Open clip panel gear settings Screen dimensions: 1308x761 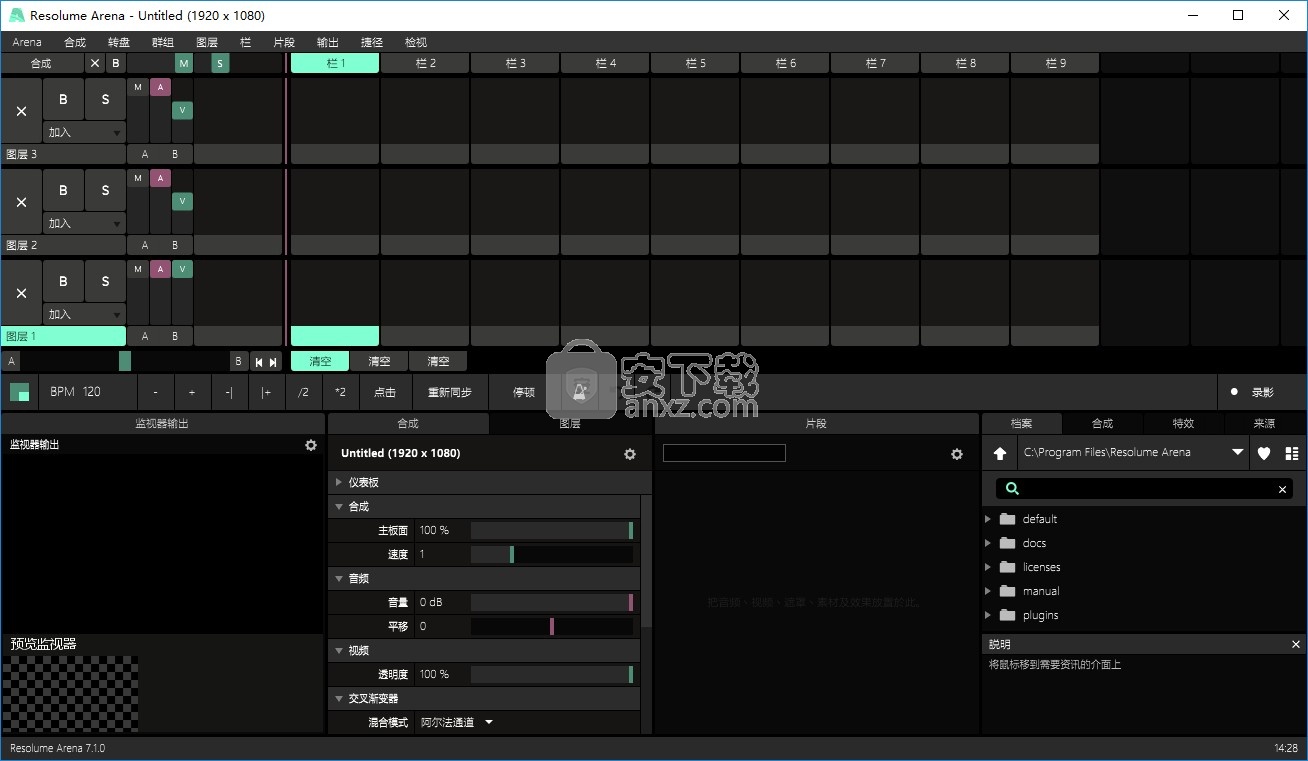957,454
